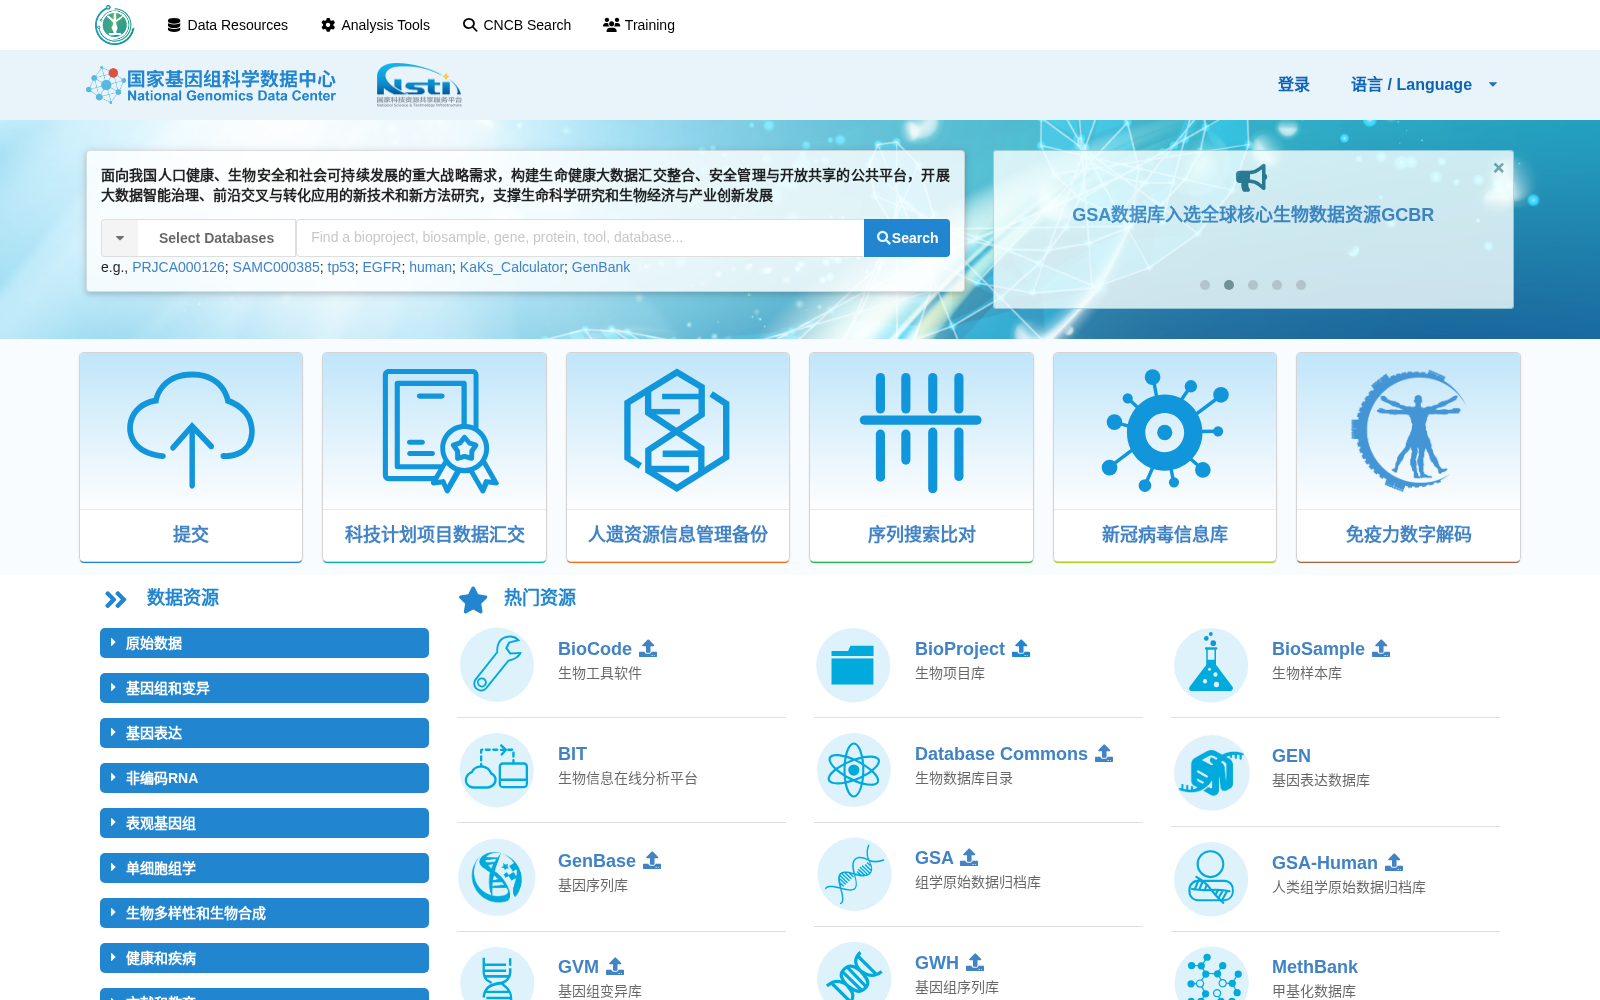Click the tp53 example link

(x=341, y=267)
